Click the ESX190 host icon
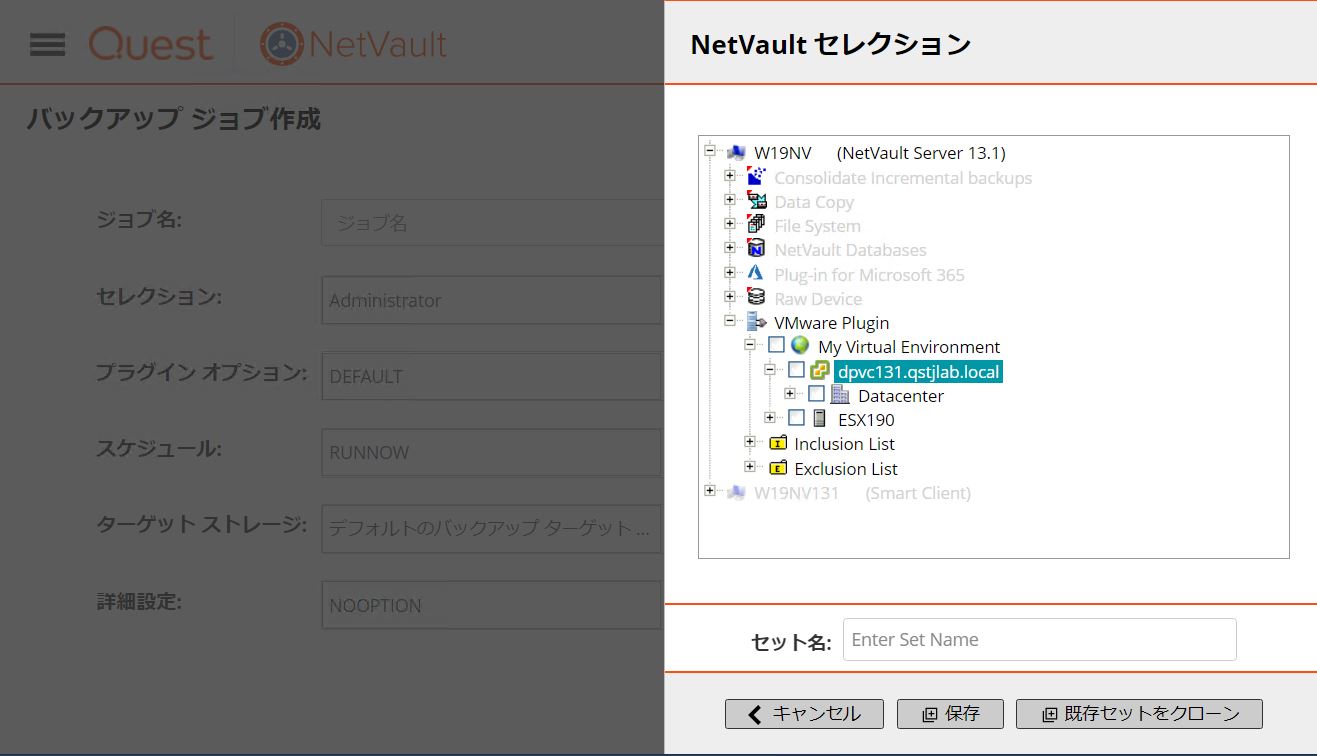Image resolution: width=1317 pixels, height=756 pixels. (820, 419)
